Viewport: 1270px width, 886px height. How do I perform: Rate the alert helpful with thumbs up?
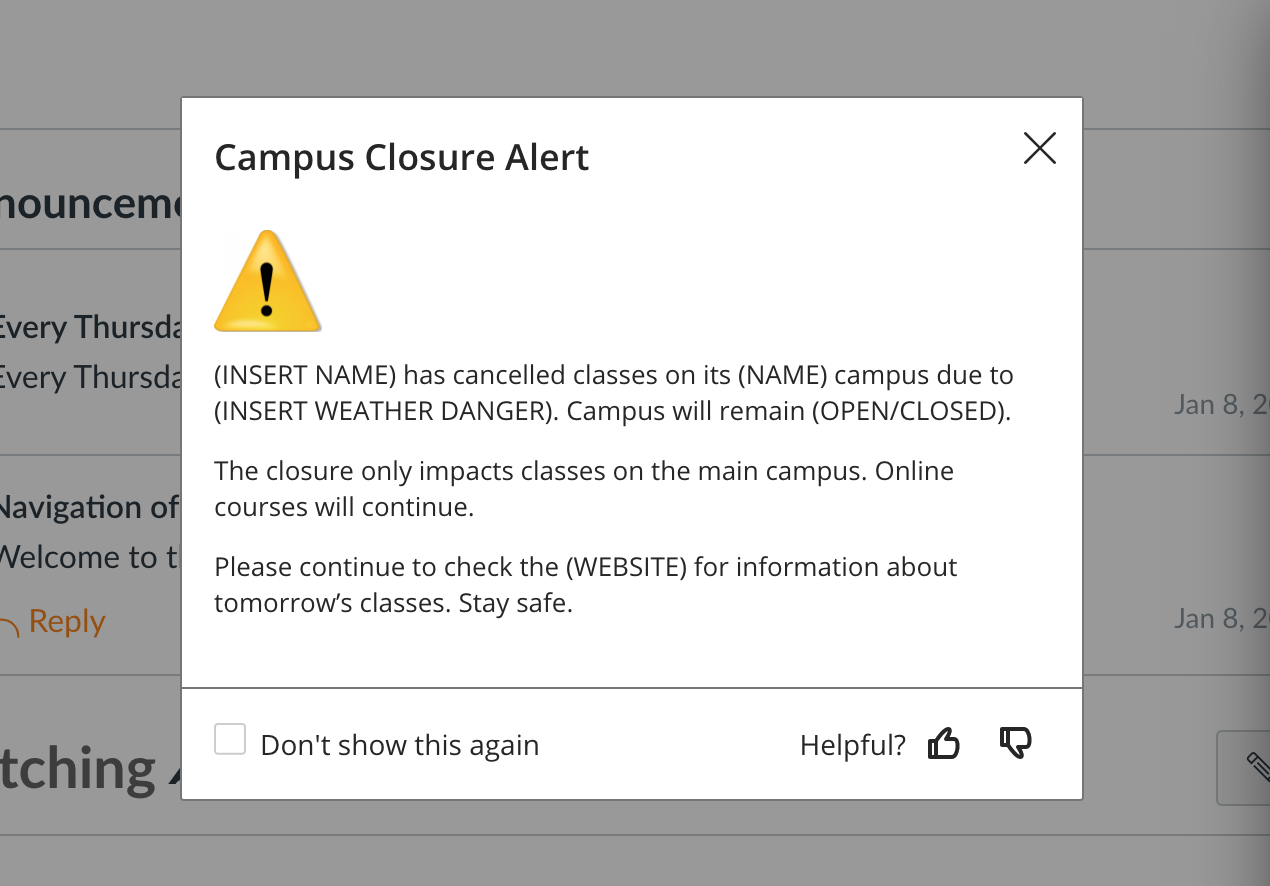944,743
